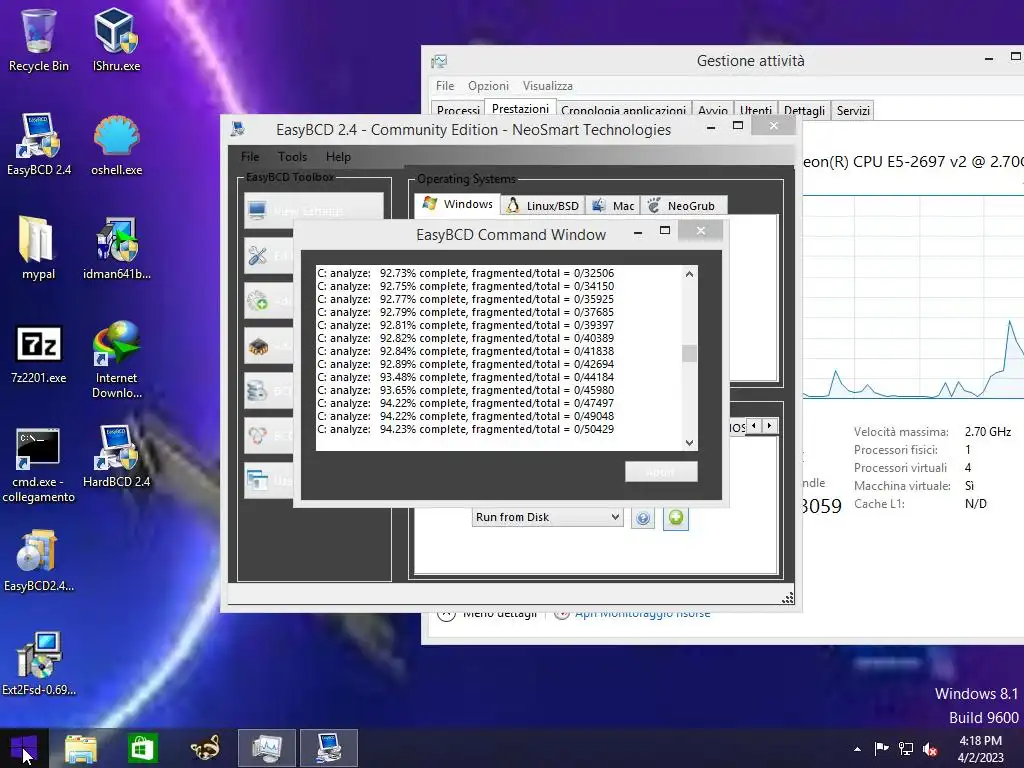Click the Useful Utilities windows icon
This screenshot has width=1024, height=768.
pyautogui.click(x=257, y=480)
